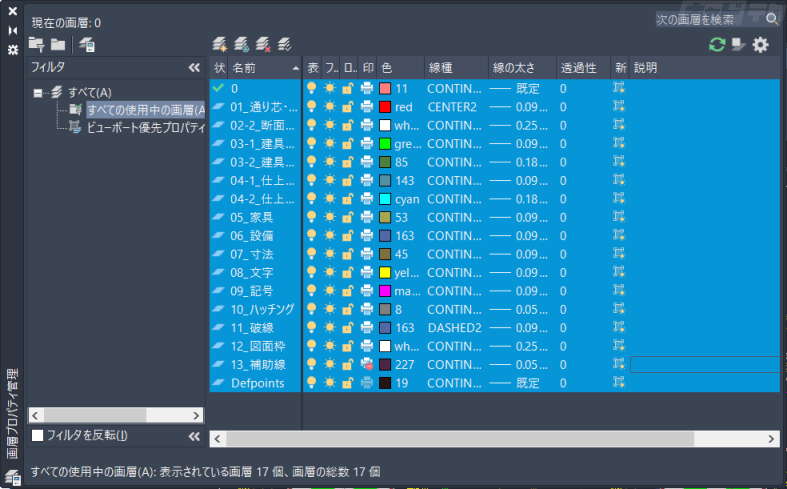The height and width of the screenshot is (489, 787).
Task: Click the 説明 column header
Action: [x=705, y=68]
